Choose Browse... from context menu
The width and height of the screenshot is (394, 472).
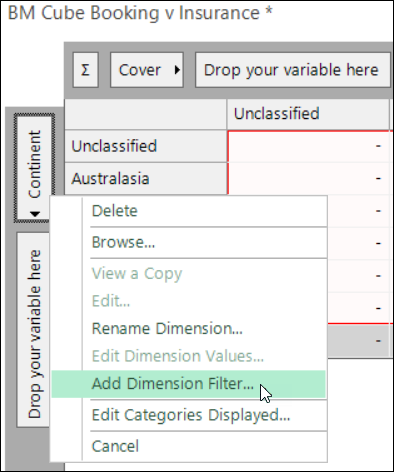click(189, 242)
